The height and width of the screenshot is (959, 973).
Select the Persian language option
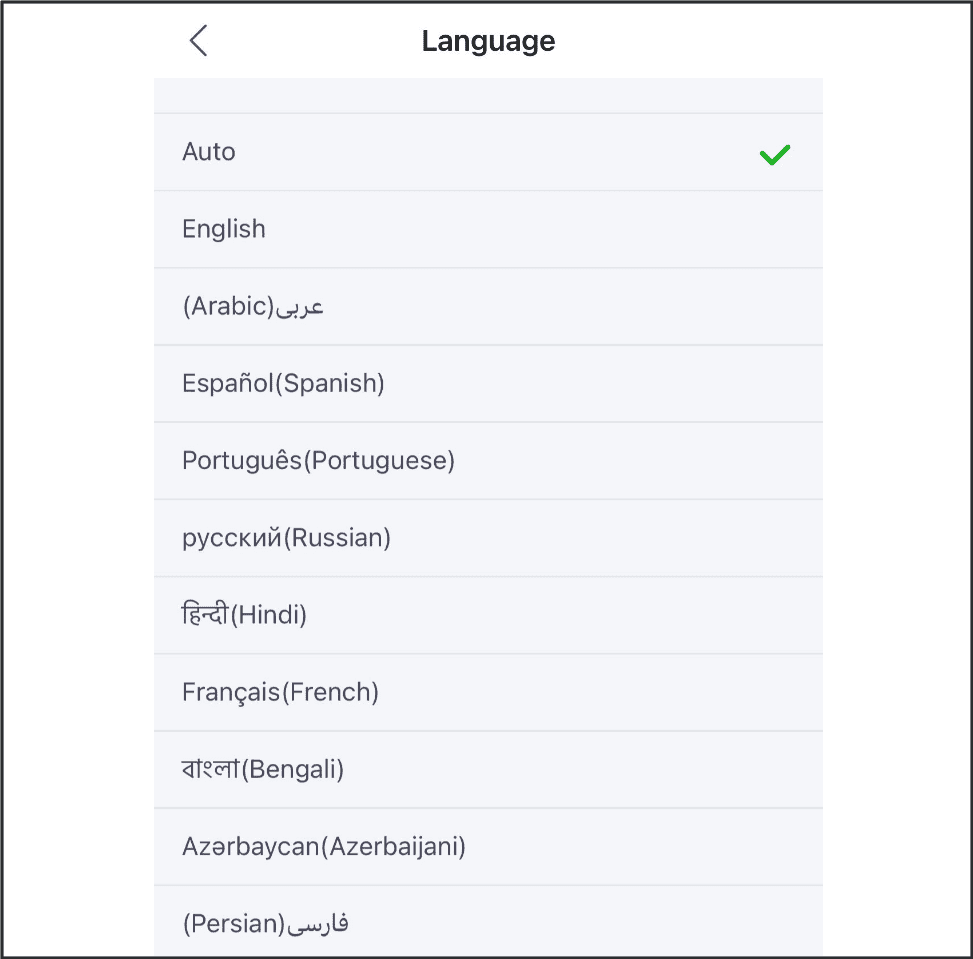coord(488,922)
